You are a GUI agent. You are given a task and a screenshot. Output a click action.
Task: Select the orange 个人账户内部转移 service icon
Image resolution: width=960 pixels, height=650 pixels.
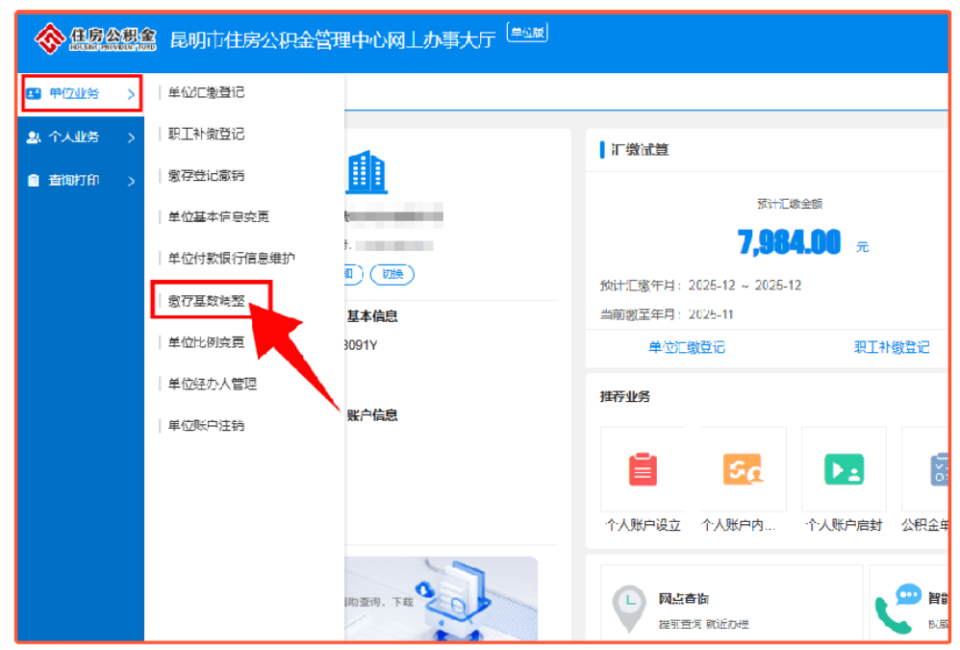pyautogui.click(x=741, y=468)
